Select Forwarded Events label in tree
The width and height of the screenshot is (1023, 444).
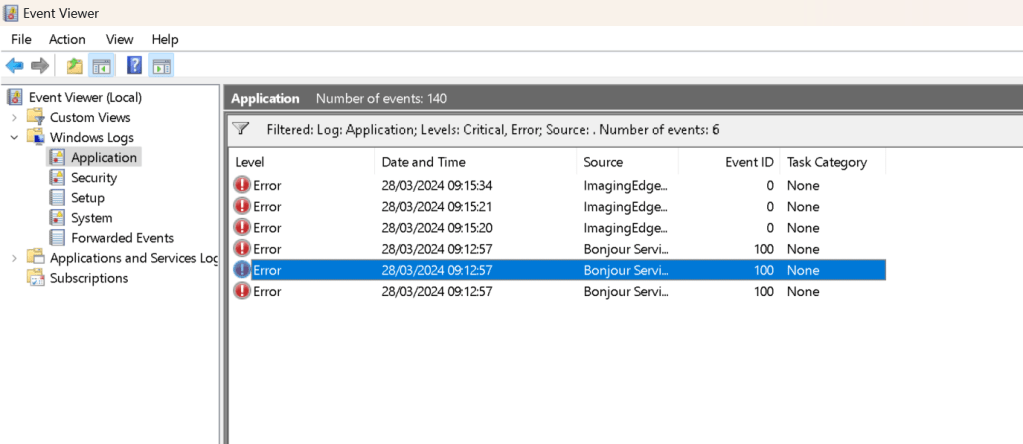[x=123, y=238]
